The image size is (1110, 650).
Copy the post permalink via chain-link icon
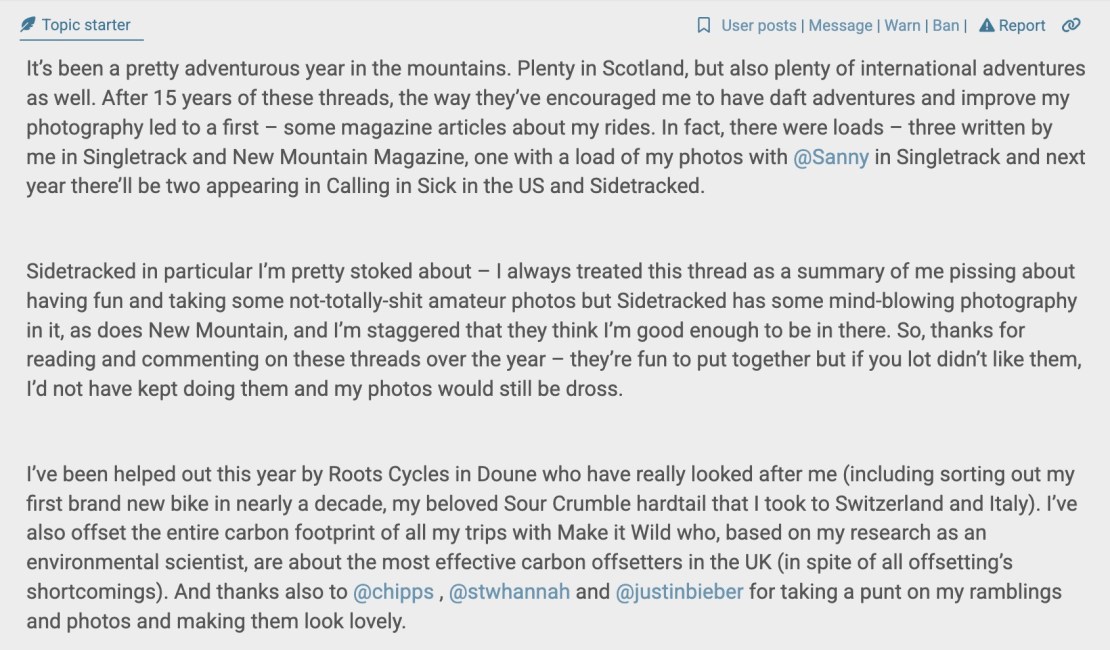pyautogui.click(x=1071, y=25)
